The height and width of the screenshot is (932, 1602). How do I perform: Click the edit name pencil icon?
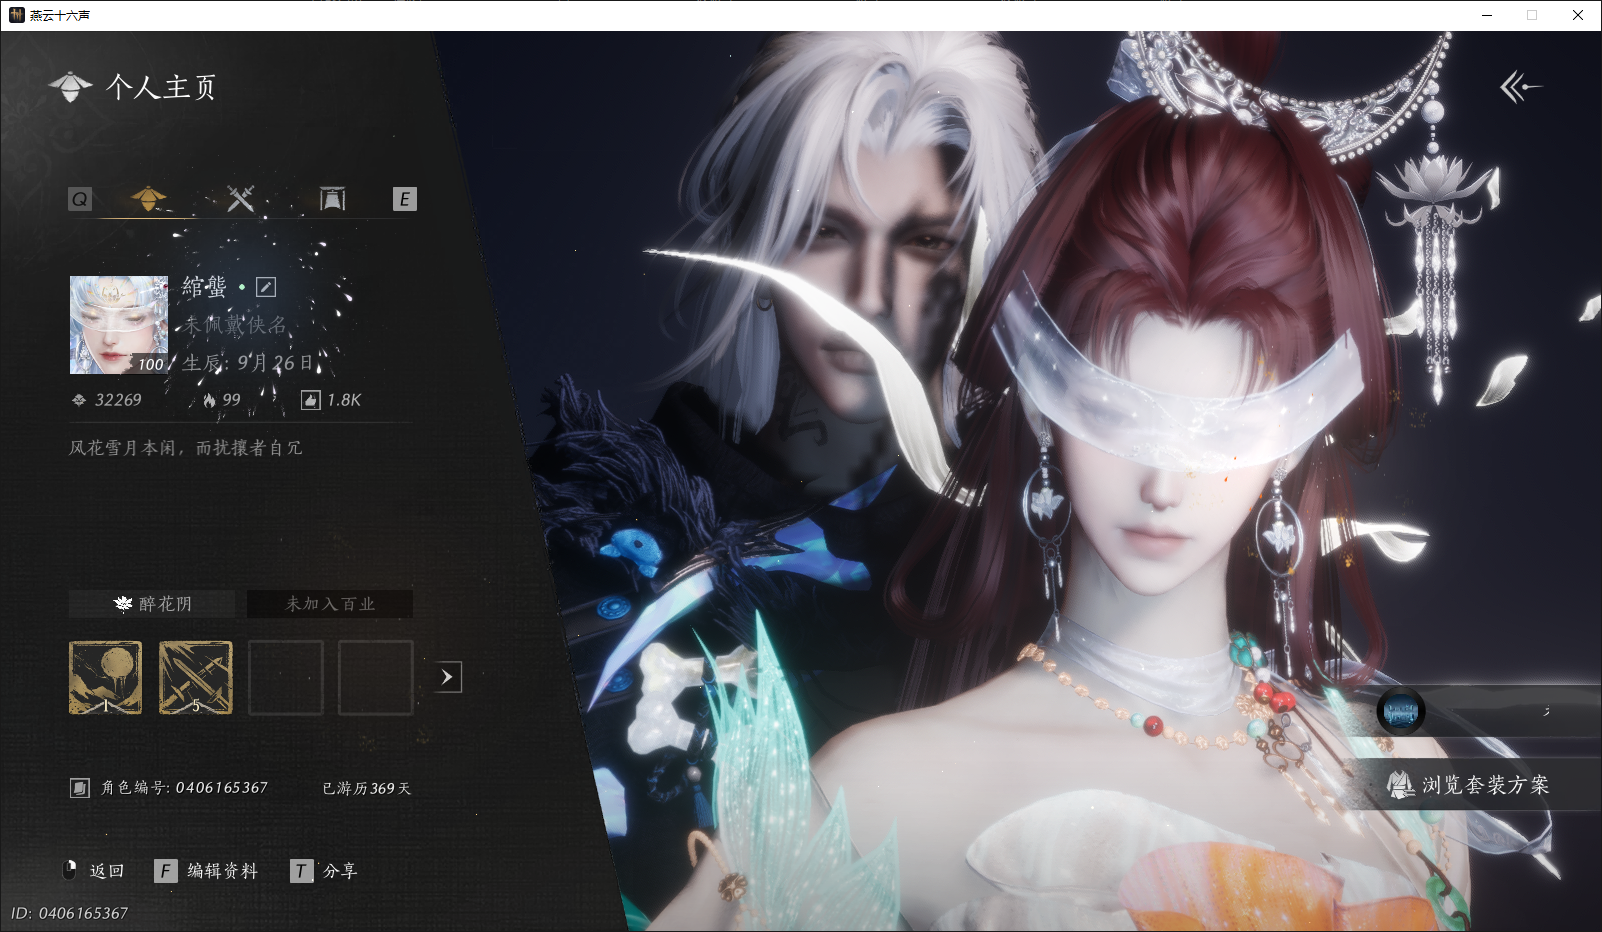pos(266,287)
